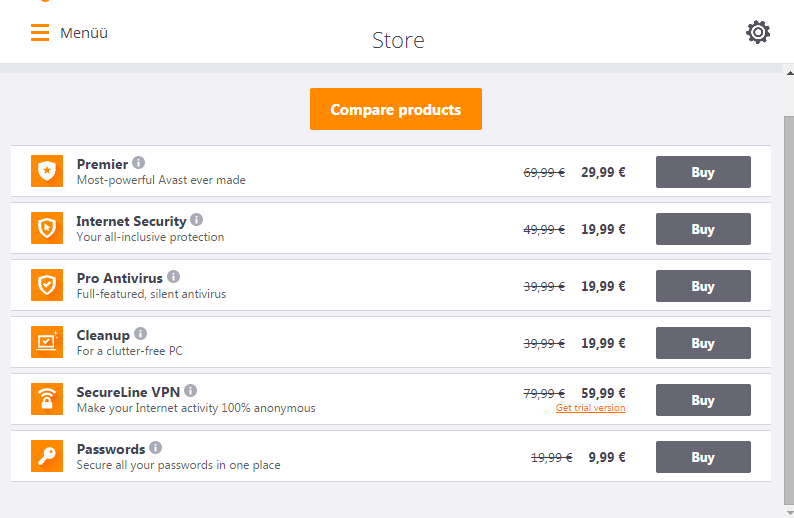794x518 pixels.
Task: Select the Cleanup title
Action: click(103, 336)
